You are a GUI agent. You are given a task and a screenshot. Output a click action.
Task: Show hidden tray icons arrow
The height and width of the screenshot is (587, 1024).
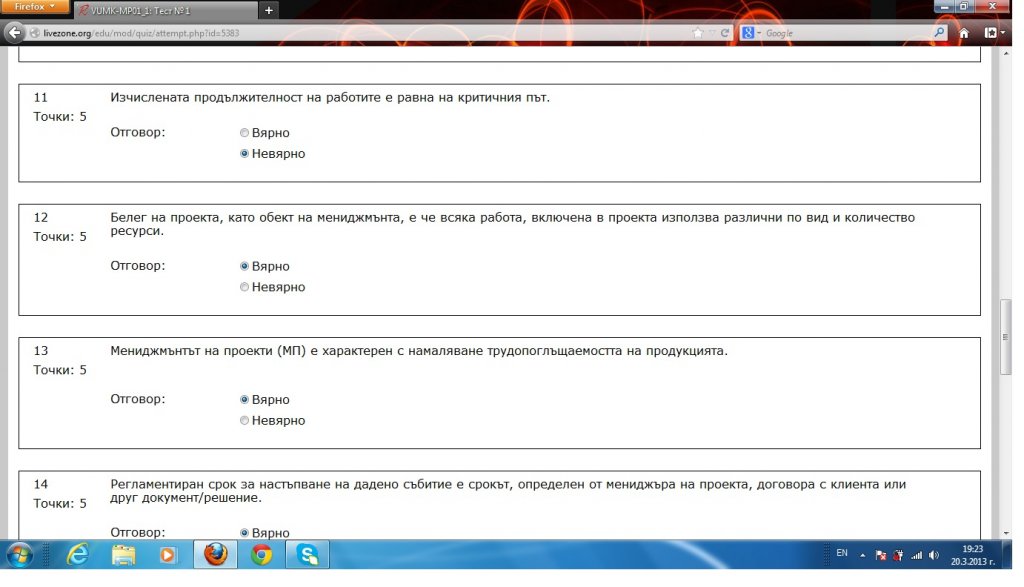tap(863, 555)
